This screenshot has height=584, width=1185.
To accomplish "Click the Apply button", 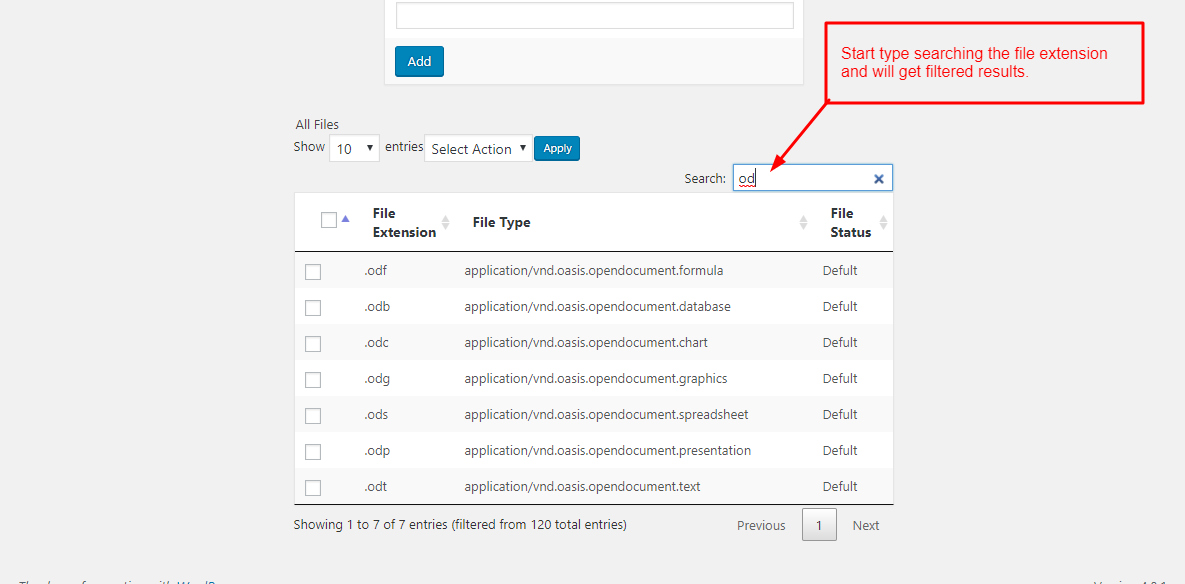I will (x=557, y=148).
